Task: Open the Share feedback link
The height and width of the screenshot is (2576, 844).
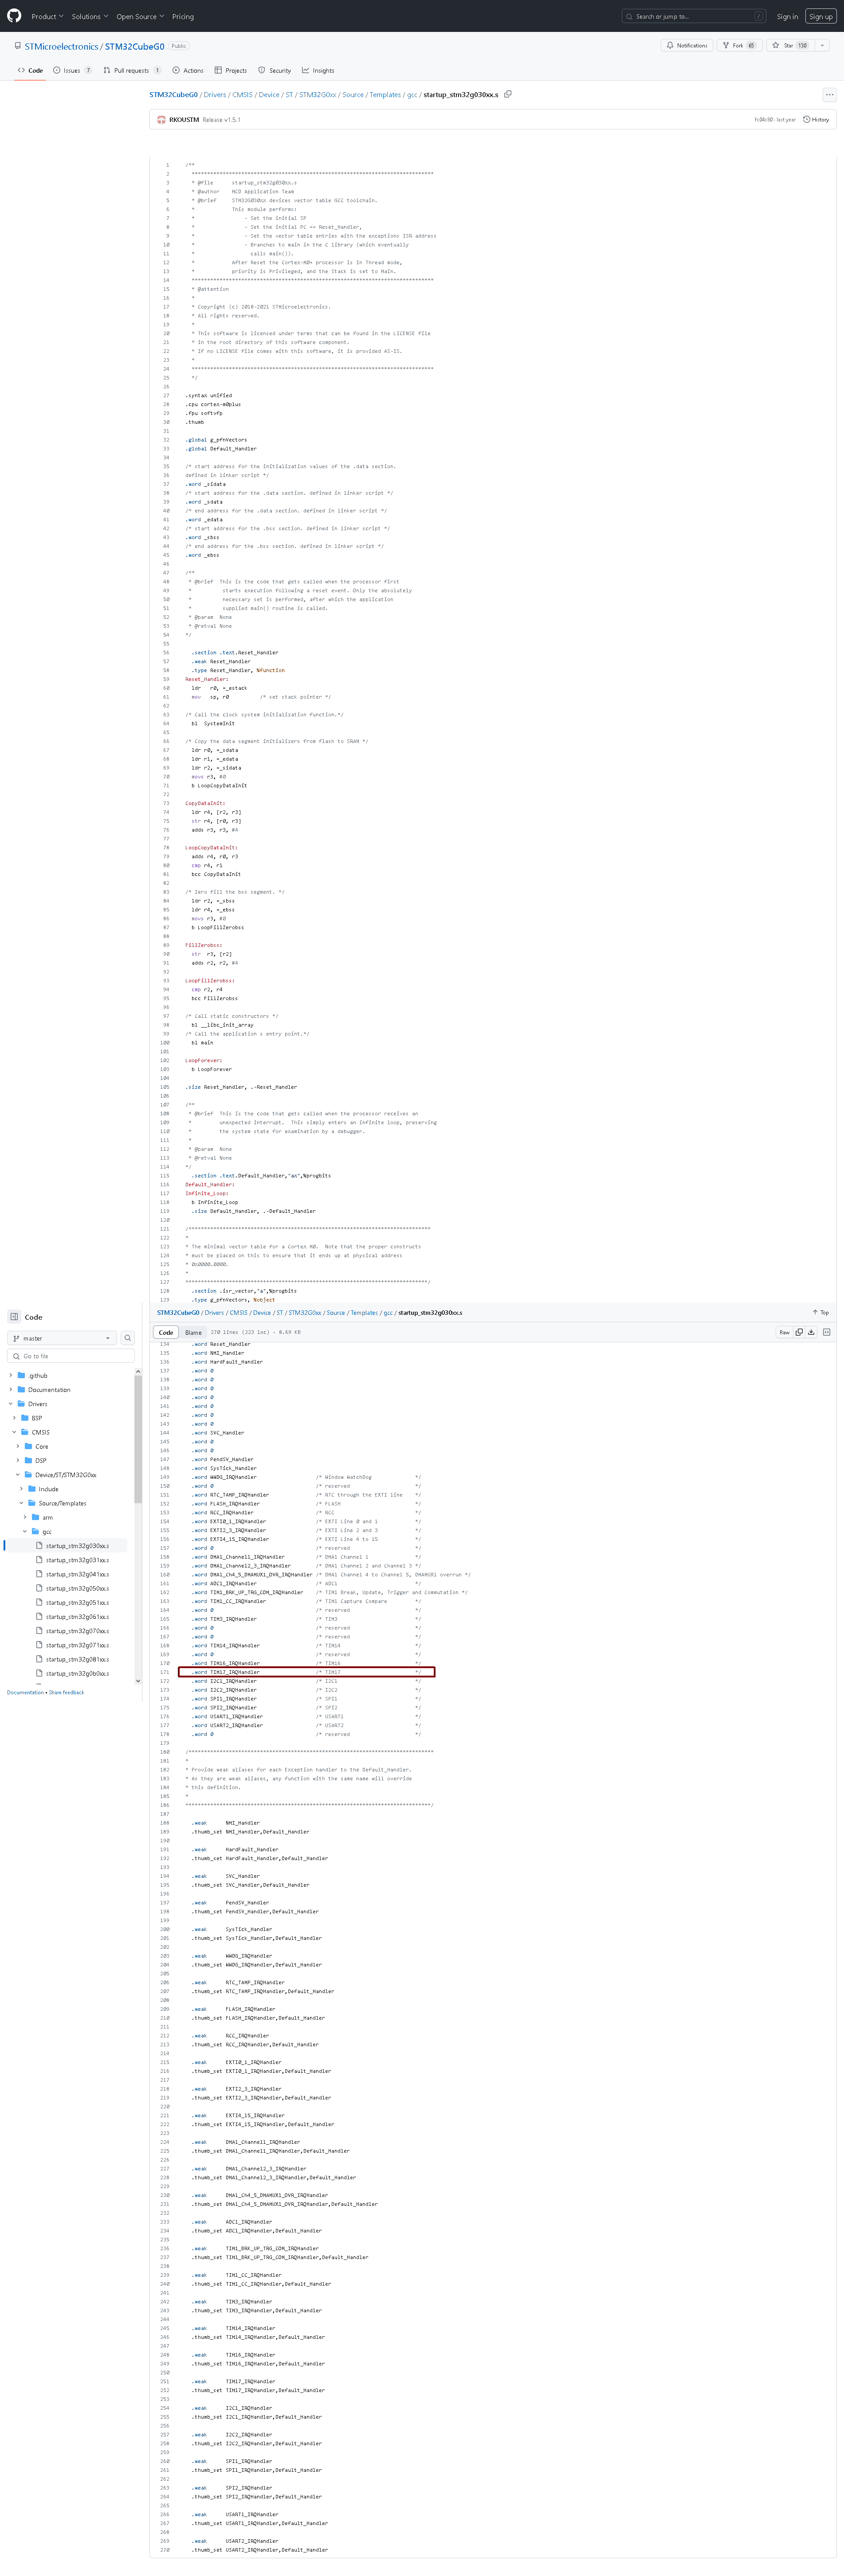Action: point(65,1692)
